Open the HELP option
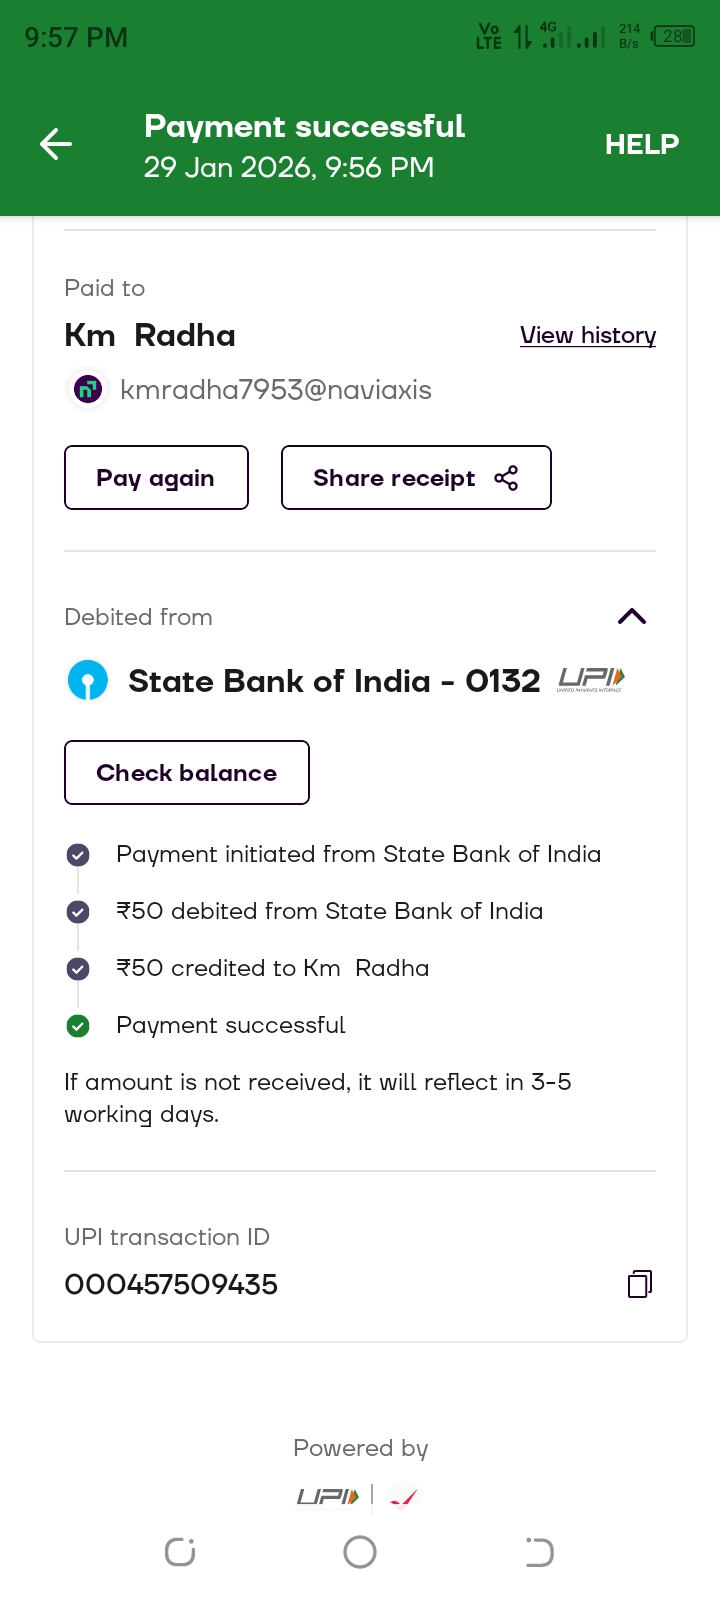Screen dimensions: 720x1600 click(x=642, y=145)
